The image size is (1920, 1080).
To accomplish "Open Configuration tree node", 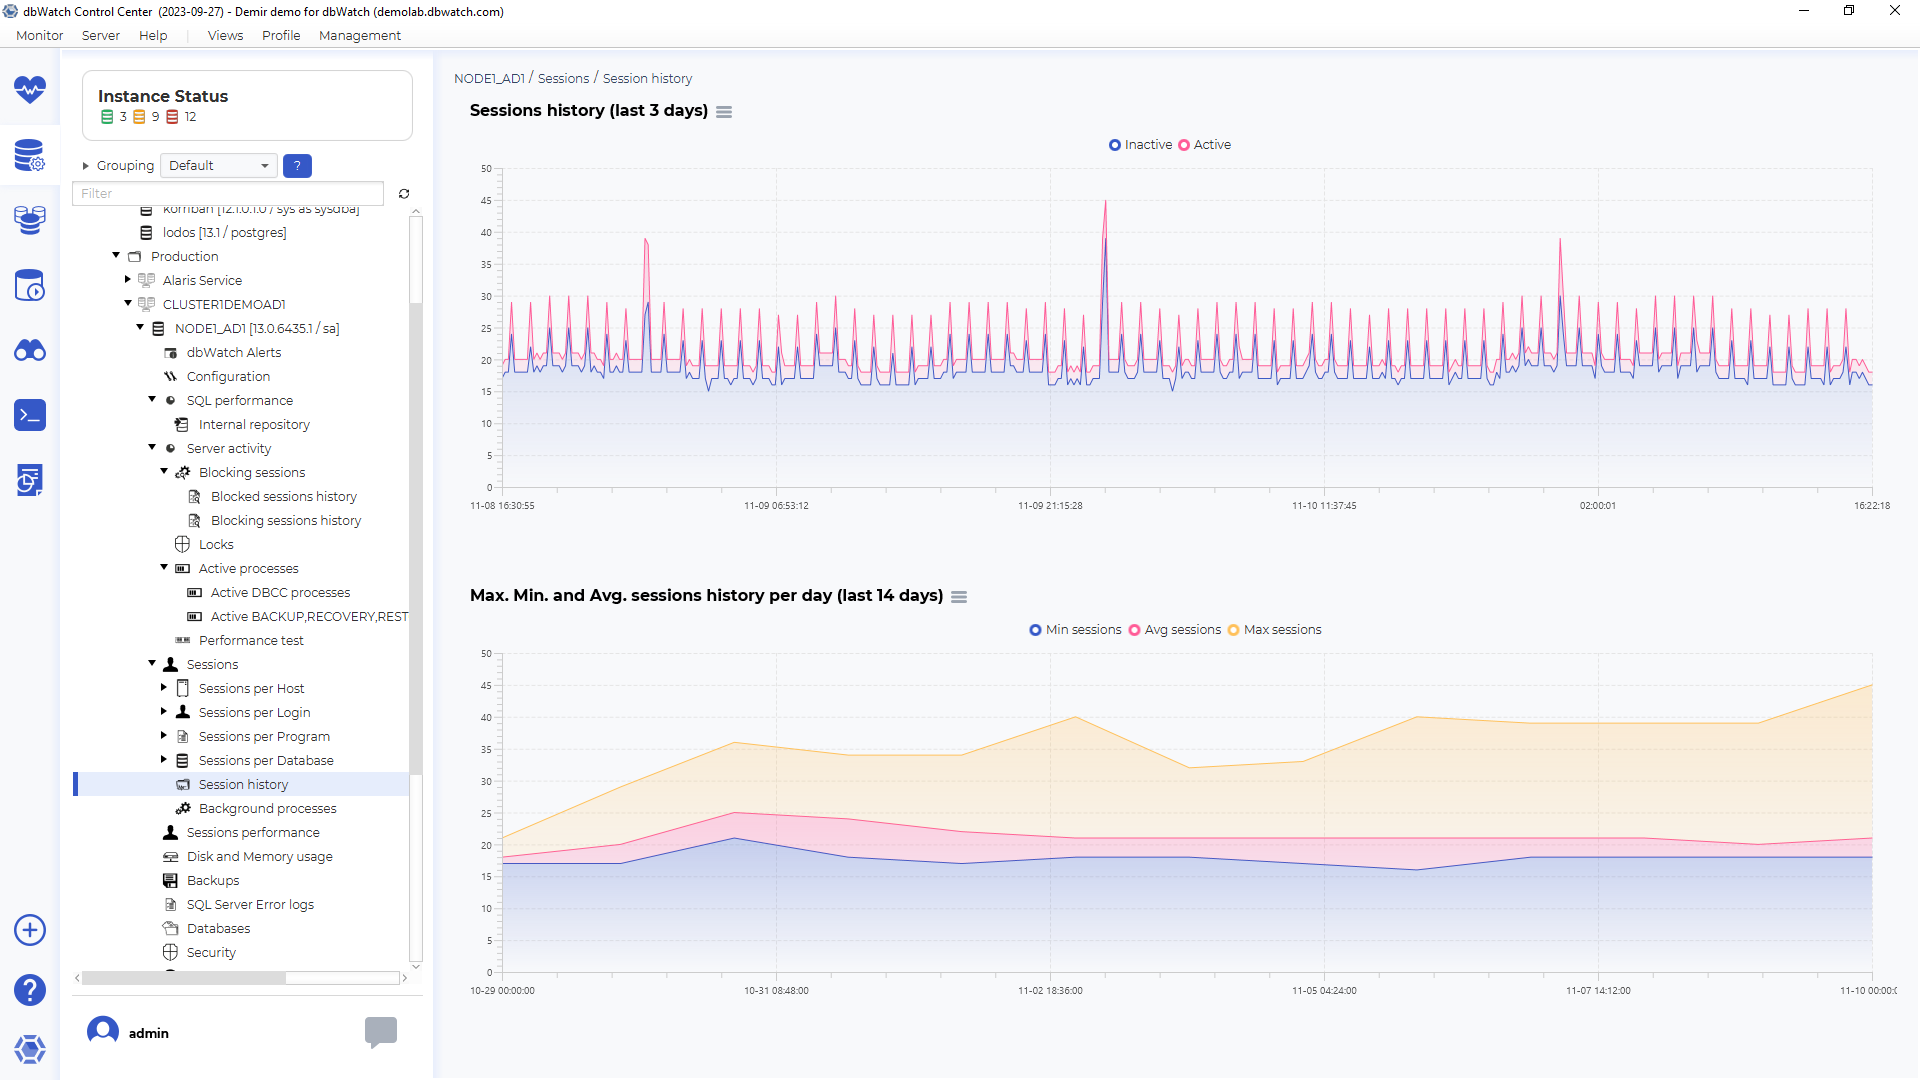I will coord(228,376).
